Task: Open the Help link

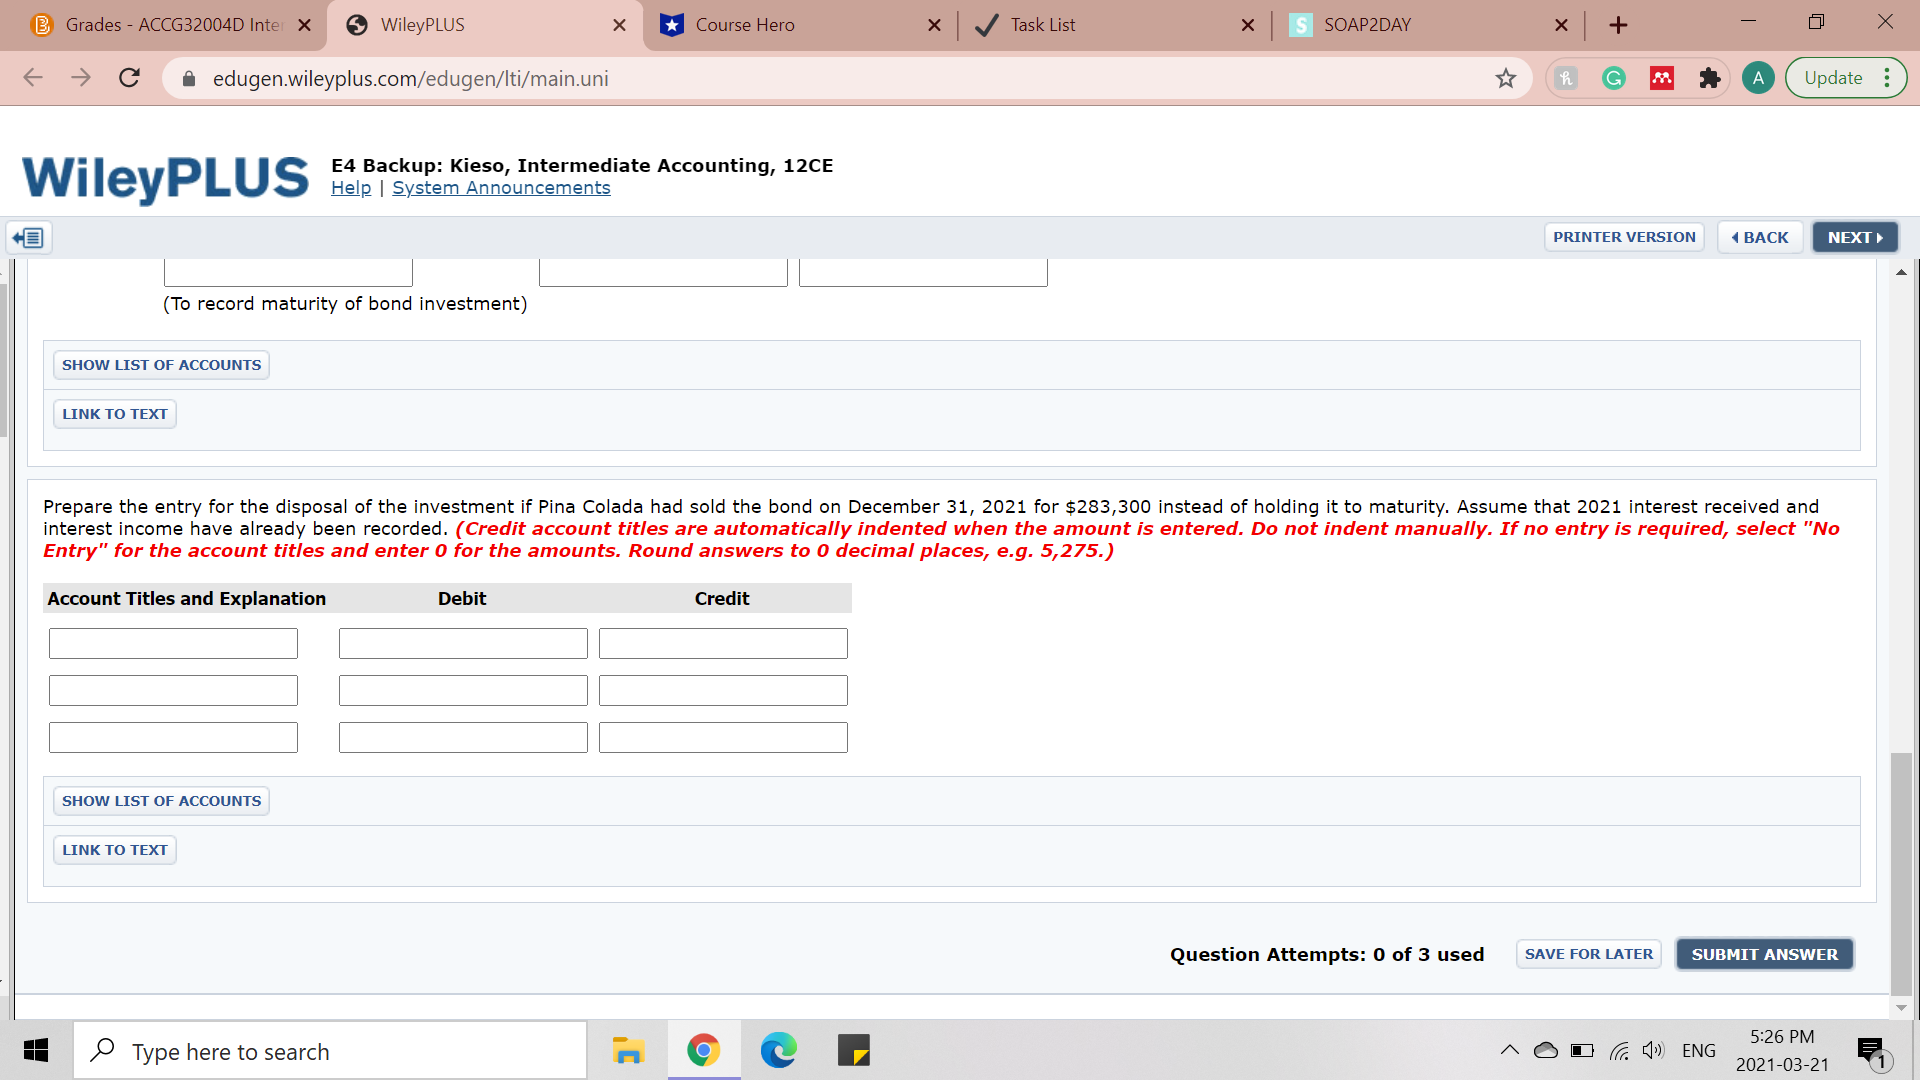Action: pos(350,188)
